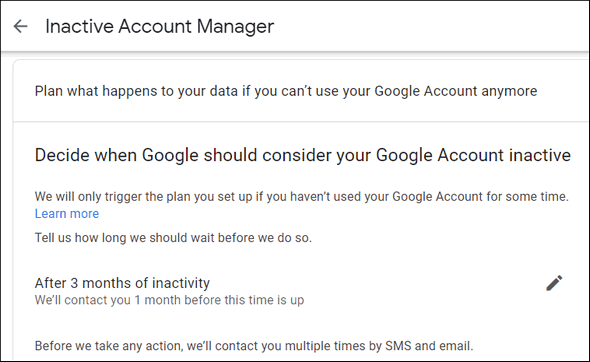Click the word 'Manager' in the title bar

point(236,26)
